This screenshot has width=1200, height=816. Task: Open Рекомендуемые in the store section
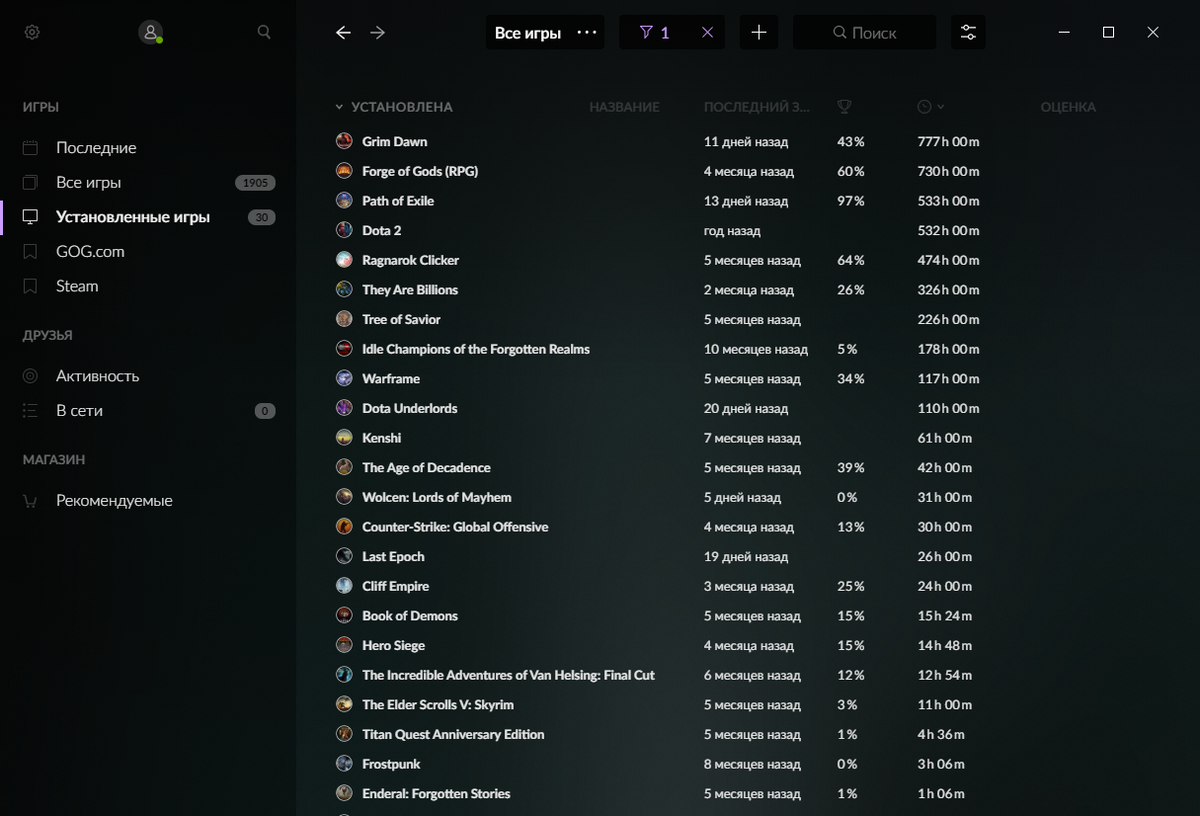pyautogui.click(x=114, y=501)
